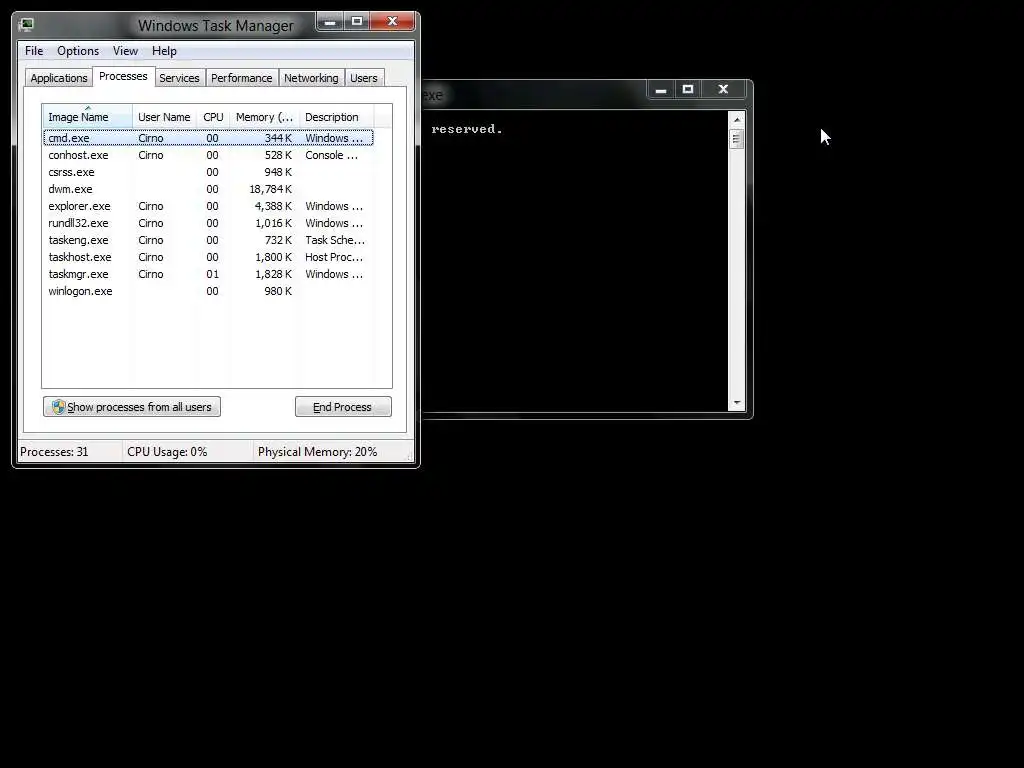
Task: Click the command prompt scrollbar thumb
Action: [737, 139]
